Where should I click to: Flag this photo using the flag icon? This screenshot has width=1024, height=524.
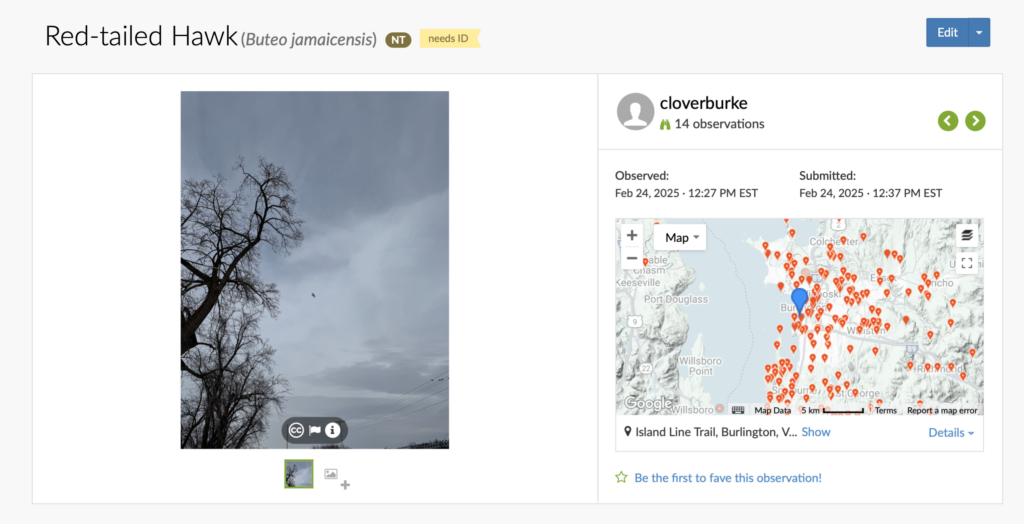pyautogui.click(x=315, y=430)
